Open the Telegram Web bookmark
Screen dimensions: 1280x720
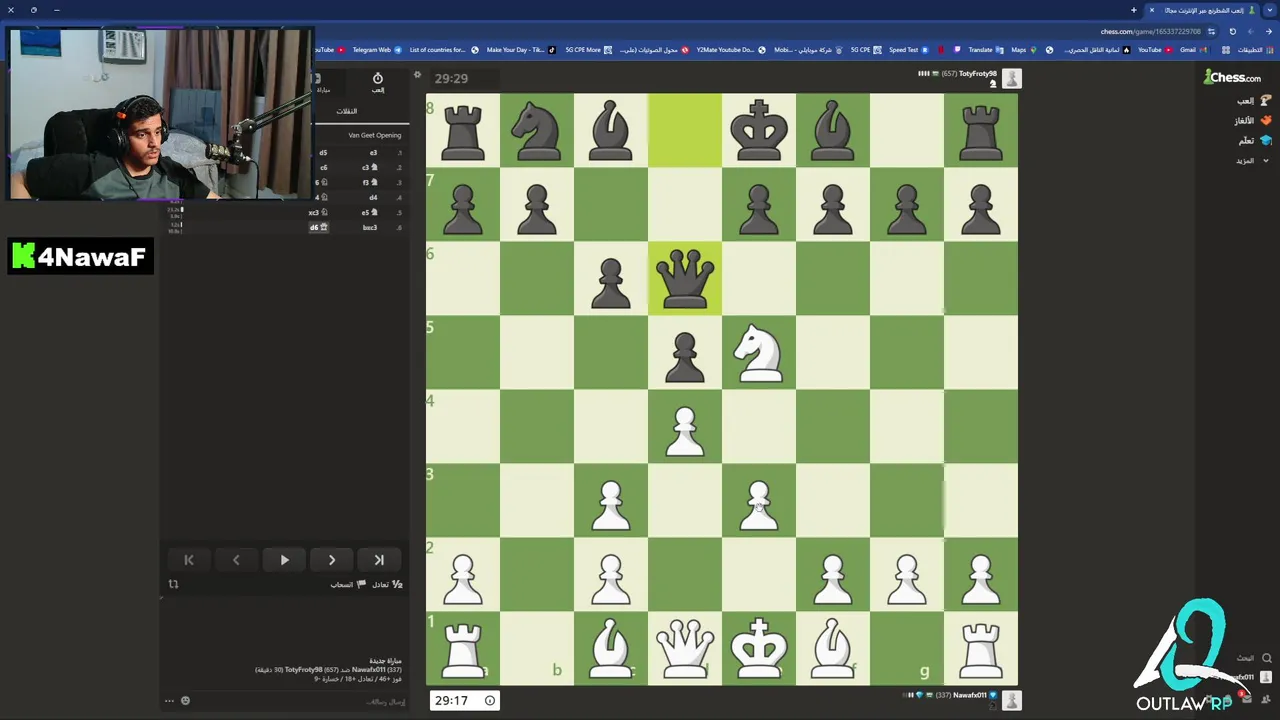pos(376,49)
